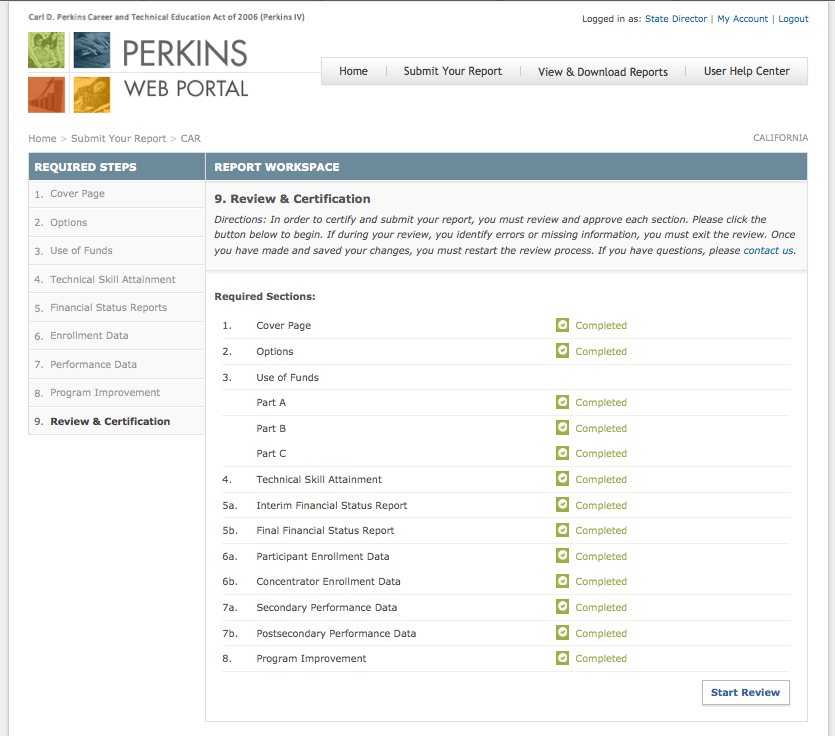Click Logout at the top right

pyautogui.click(x=793, y=18)
